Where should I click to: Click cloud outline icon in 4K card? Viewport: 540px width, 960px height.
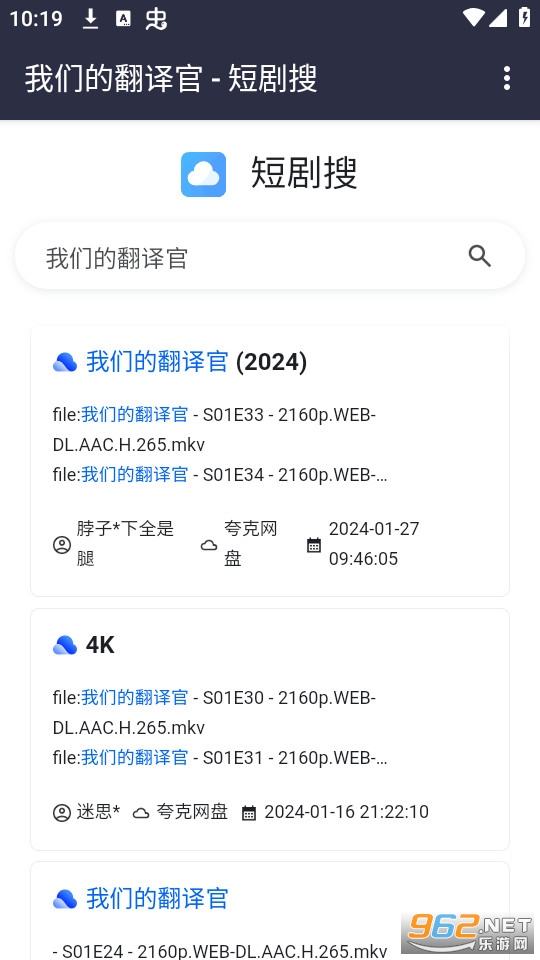pyautogui.click(x=141, y=813)
